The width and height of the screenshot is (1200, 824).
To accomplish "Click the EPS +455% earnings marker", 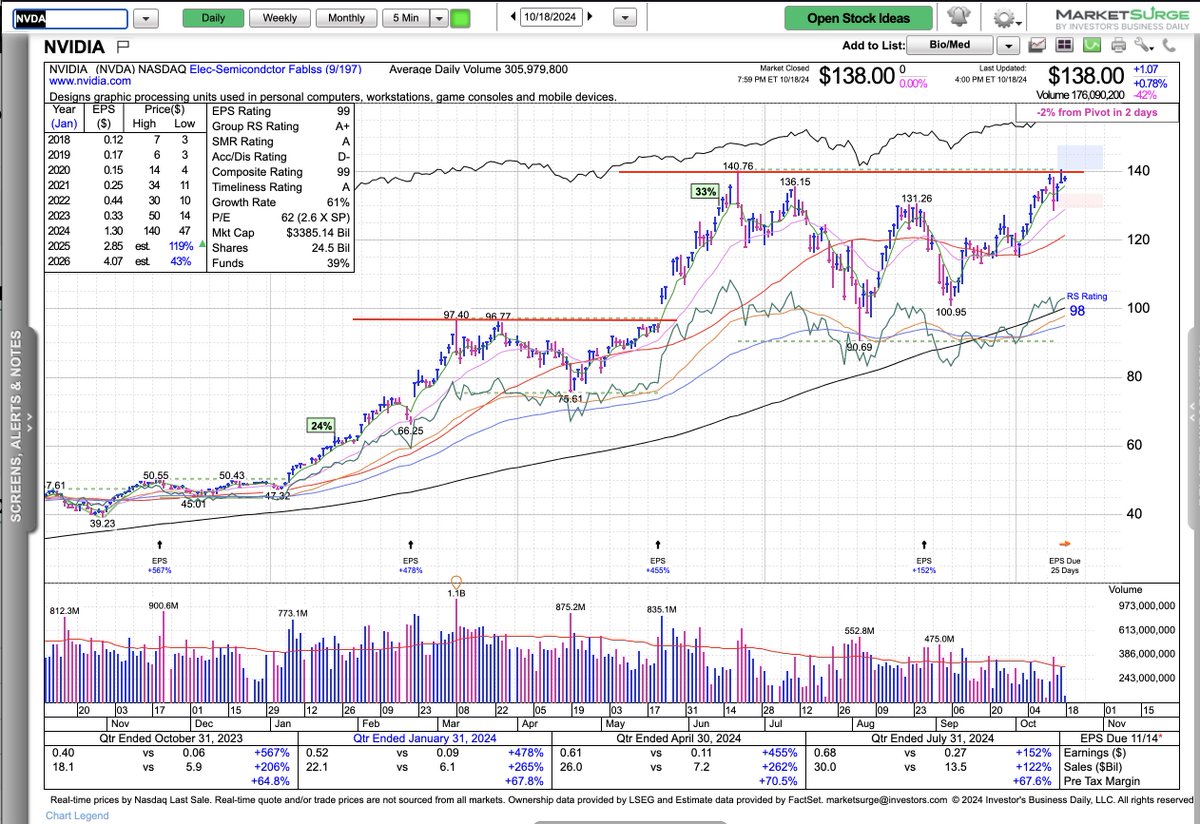I will pos(657,546).
